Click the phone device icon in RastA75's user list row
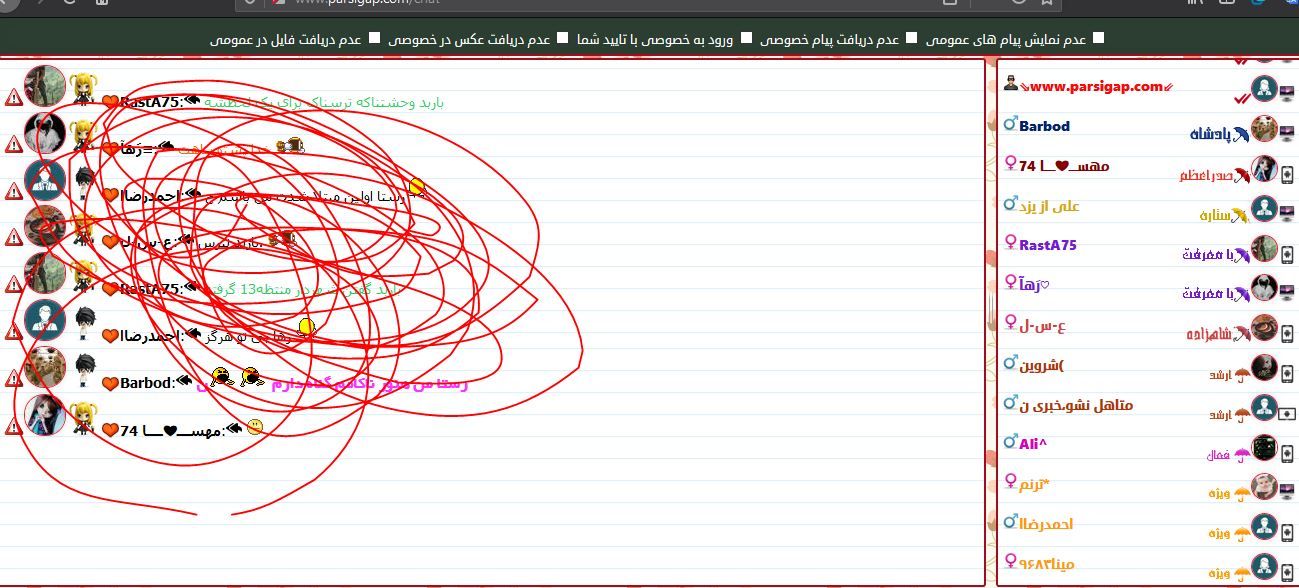 1287,250
